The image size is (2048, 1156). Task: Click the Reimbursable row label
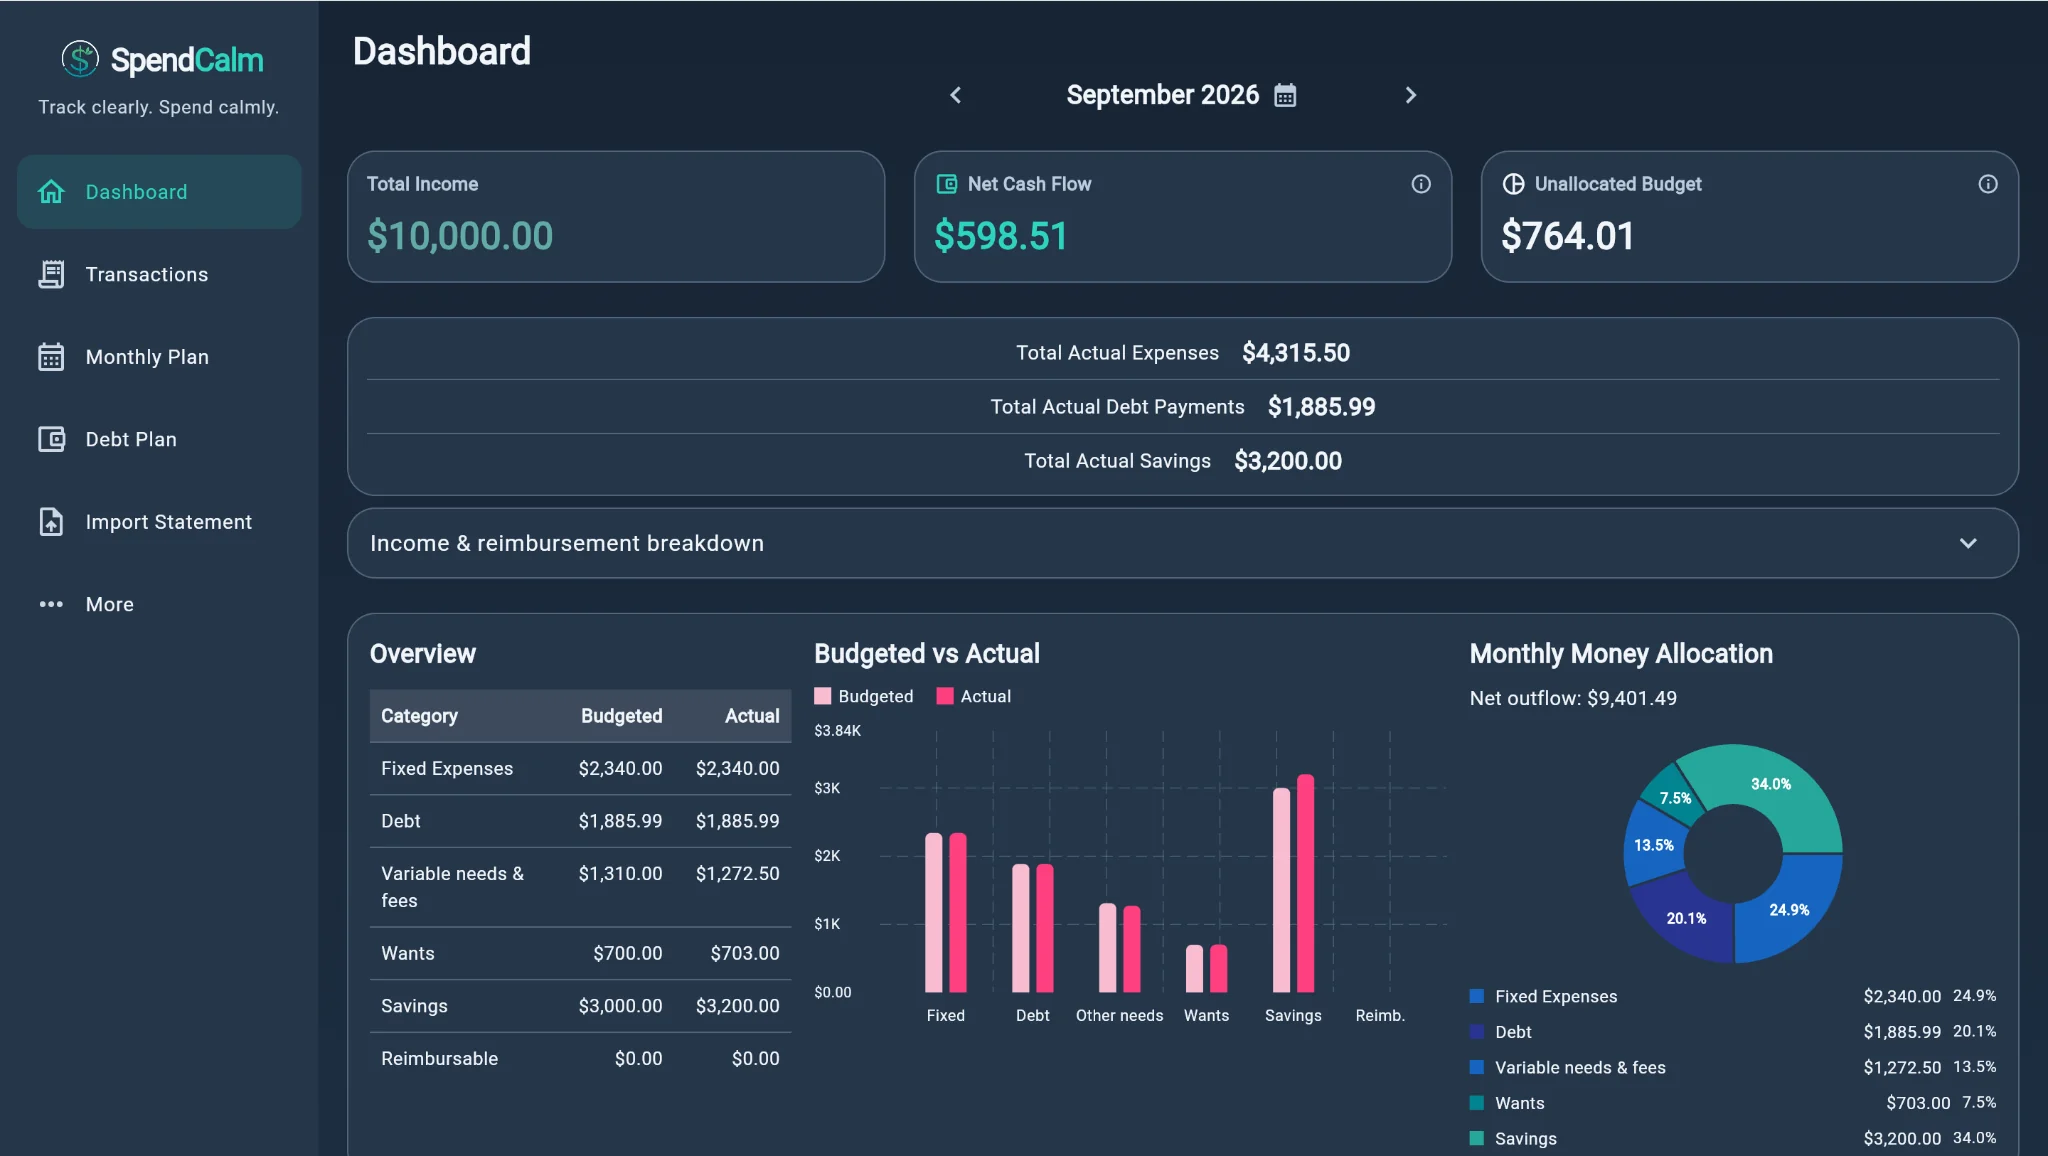pyautogui.click(x=439, y=1058)
